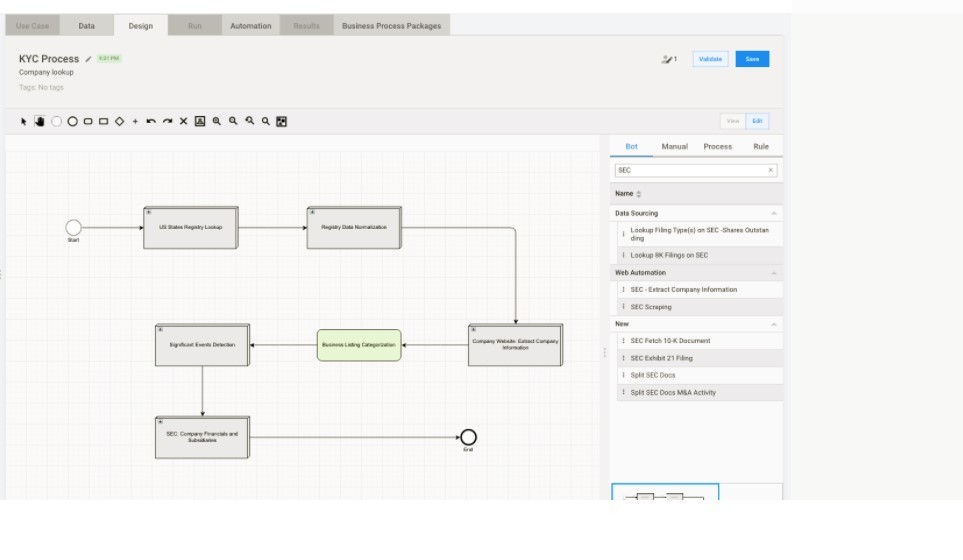Click the delete X toolbar icon
The width and height of the screenshot is (963, 560).
[x=183, y=121]
